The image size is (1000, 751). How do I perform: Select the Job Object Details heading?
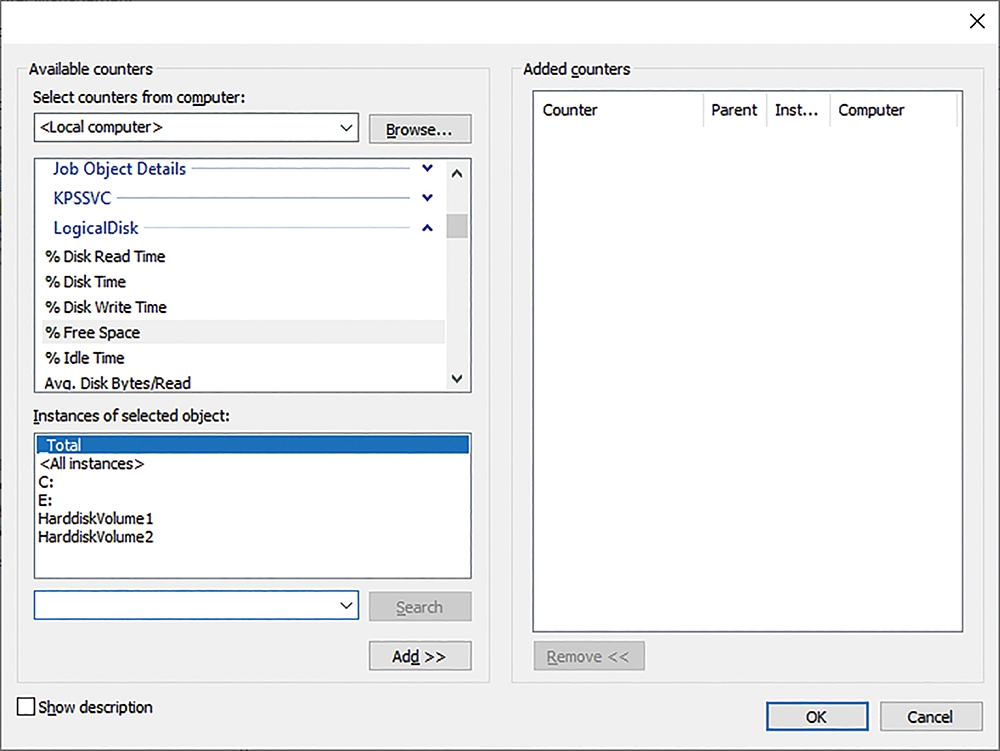tap(119, 169)
